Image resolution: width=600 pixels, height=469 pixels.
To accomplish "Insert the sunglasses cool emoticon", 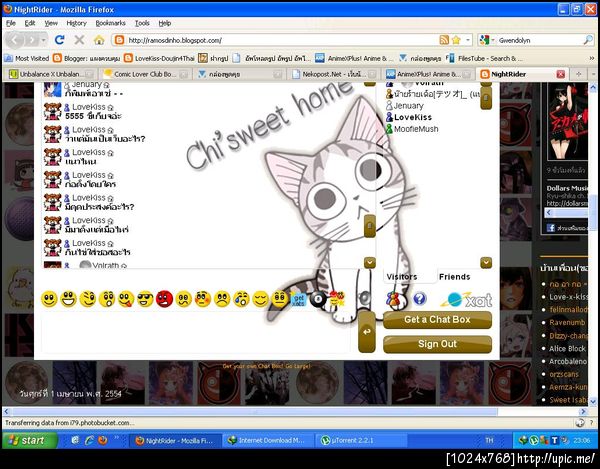I will tap(145, 299).
